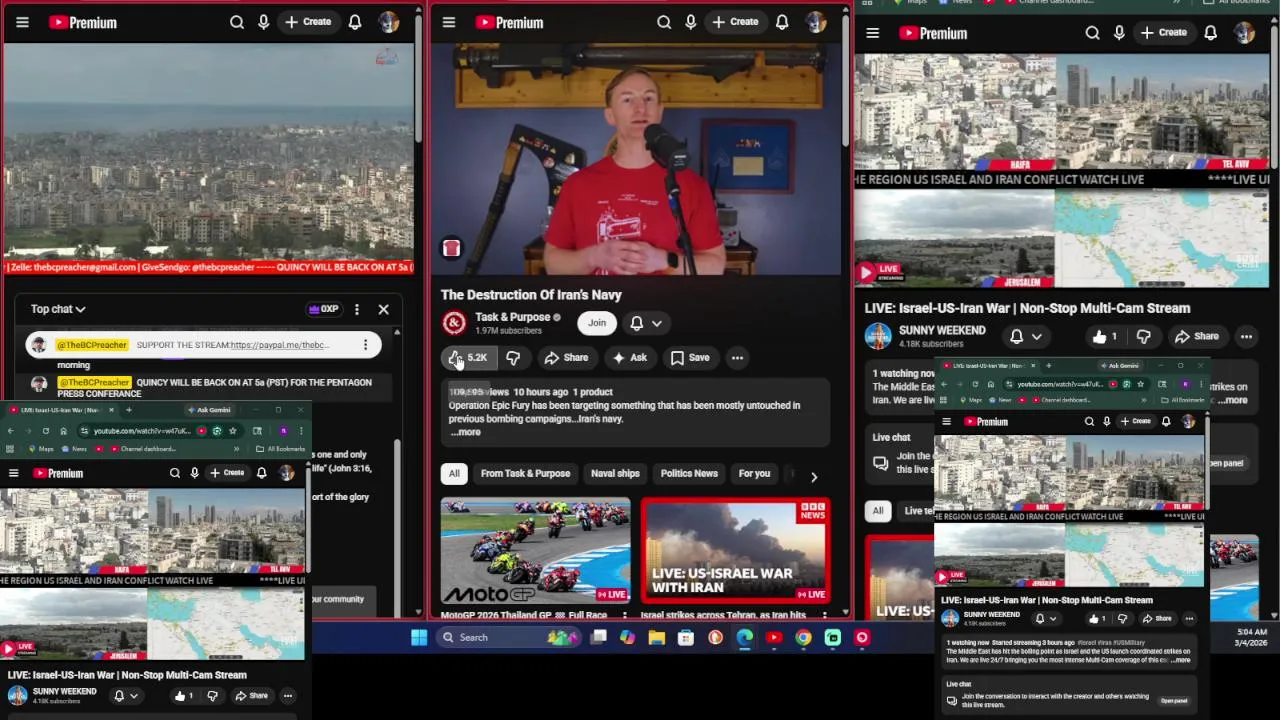Click merch shelf icon on Iran's Navy video
The image size is (1280, 720).
451,248
